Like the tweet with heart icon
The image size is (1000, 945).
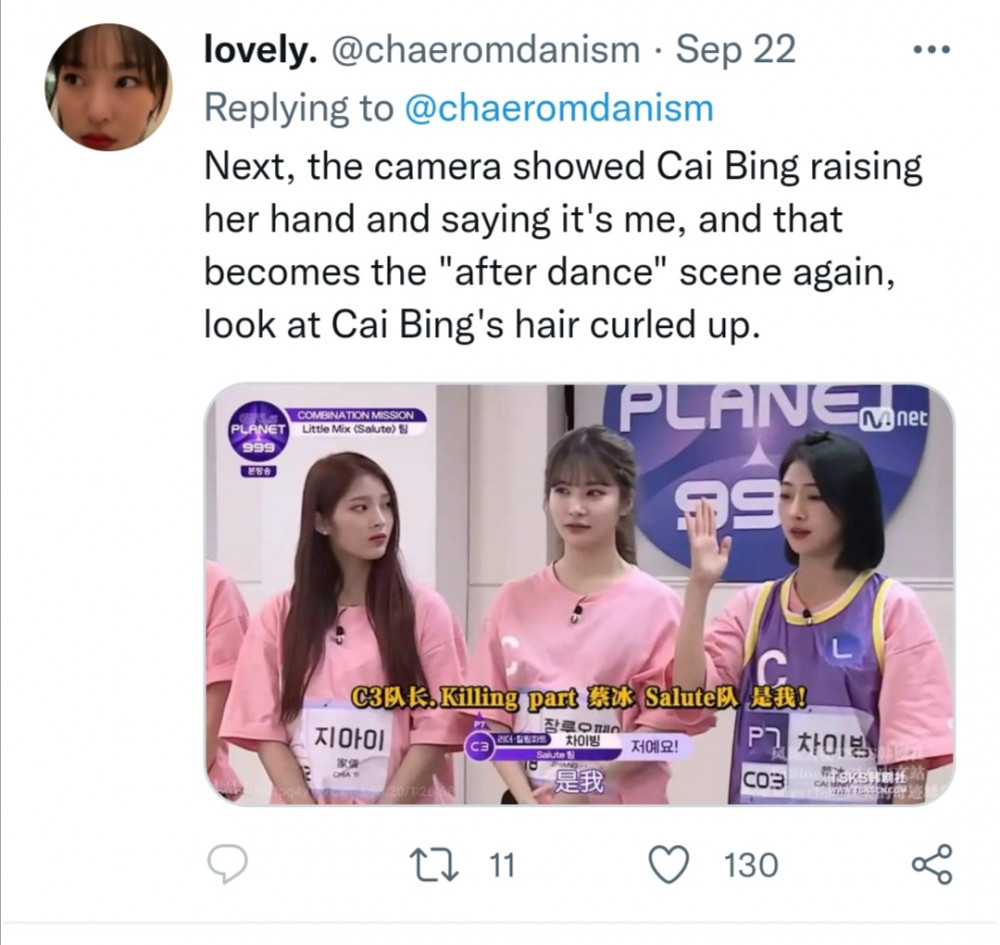(668, 865)
